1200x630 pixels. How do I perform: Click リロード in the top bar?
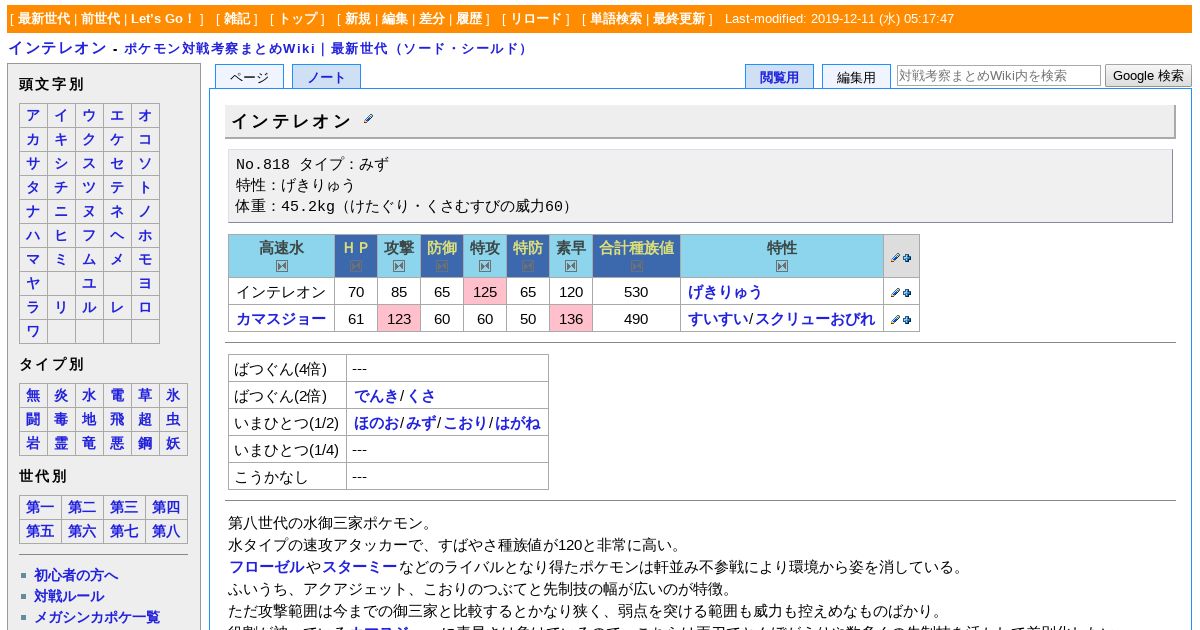tap(537, 19)
